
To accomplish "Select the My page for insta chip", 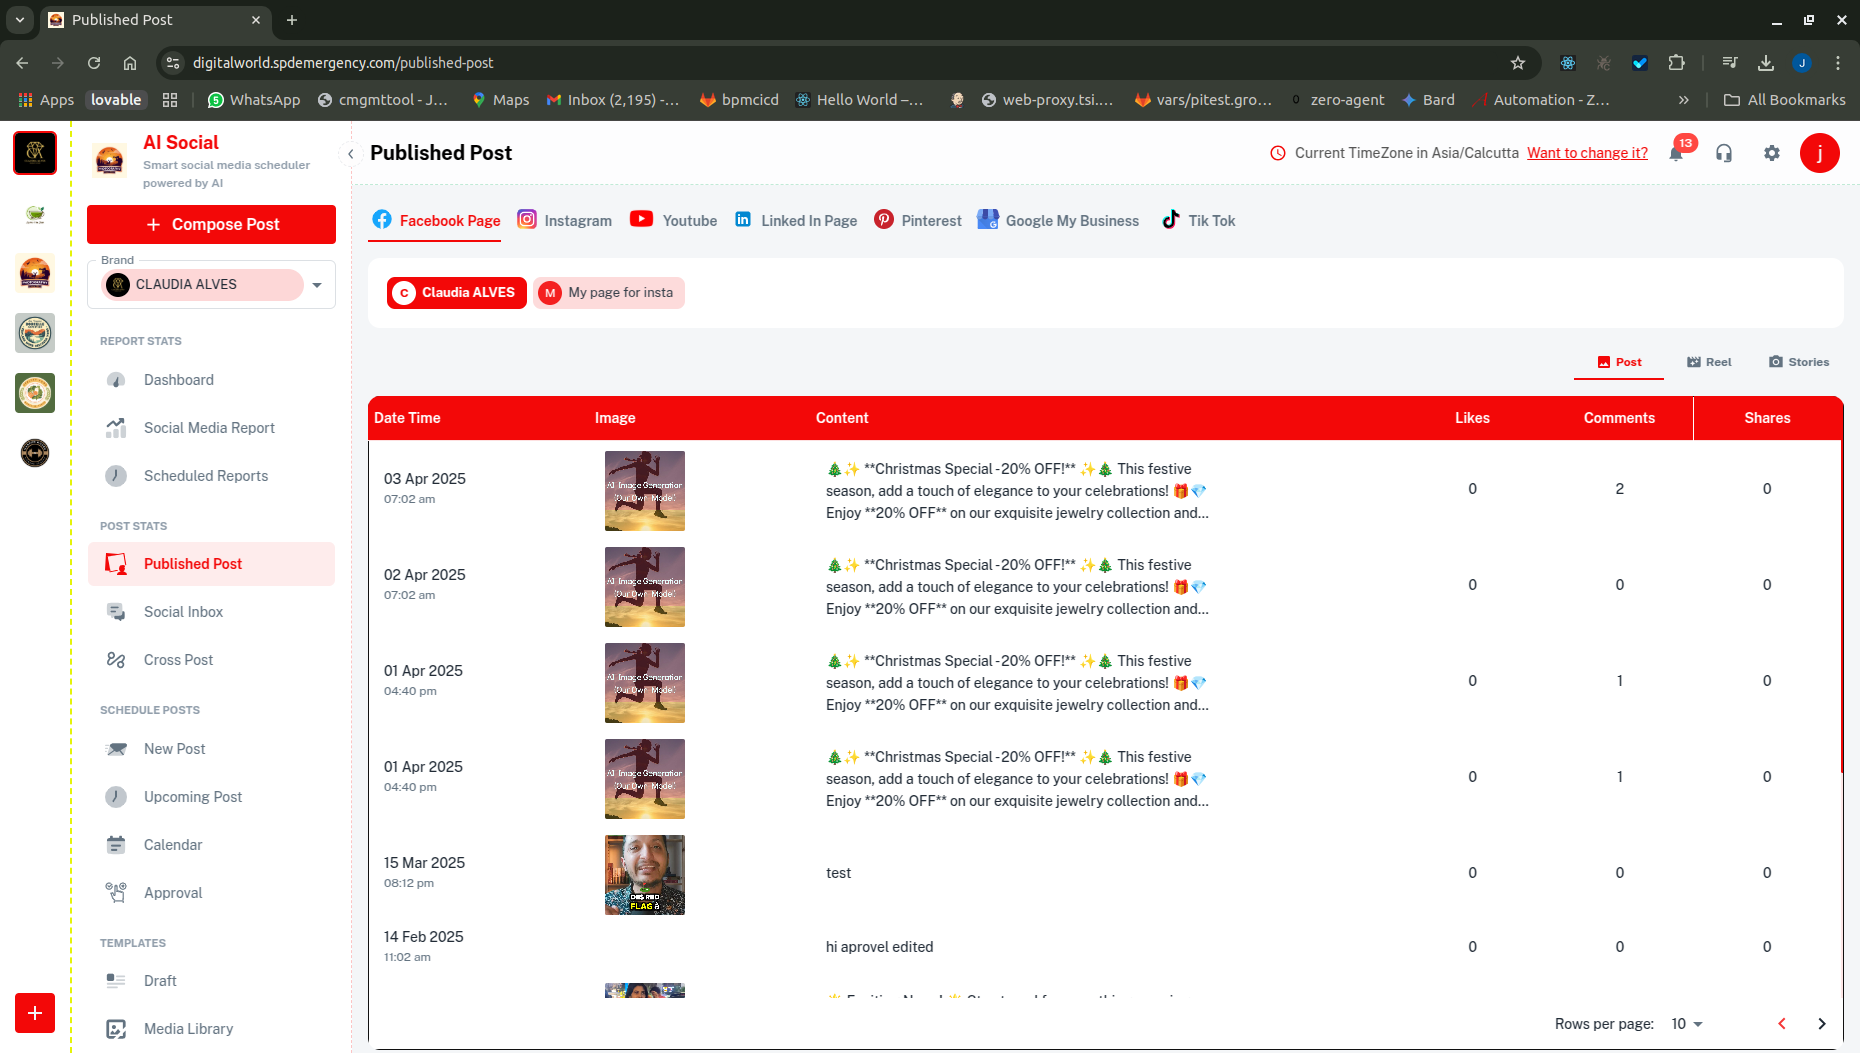I will (x=609, y=293).
